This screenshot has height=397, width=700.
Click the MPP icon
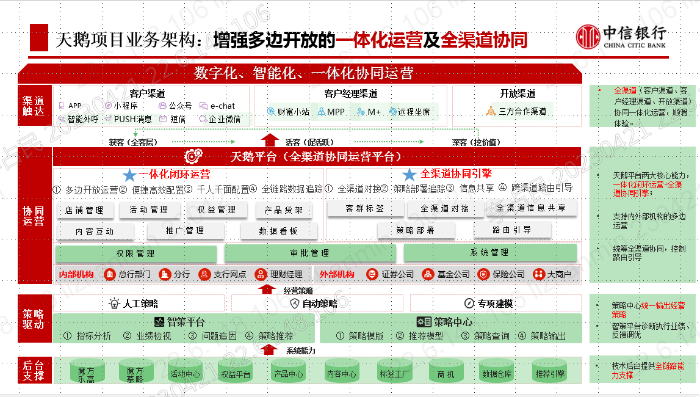321,112
